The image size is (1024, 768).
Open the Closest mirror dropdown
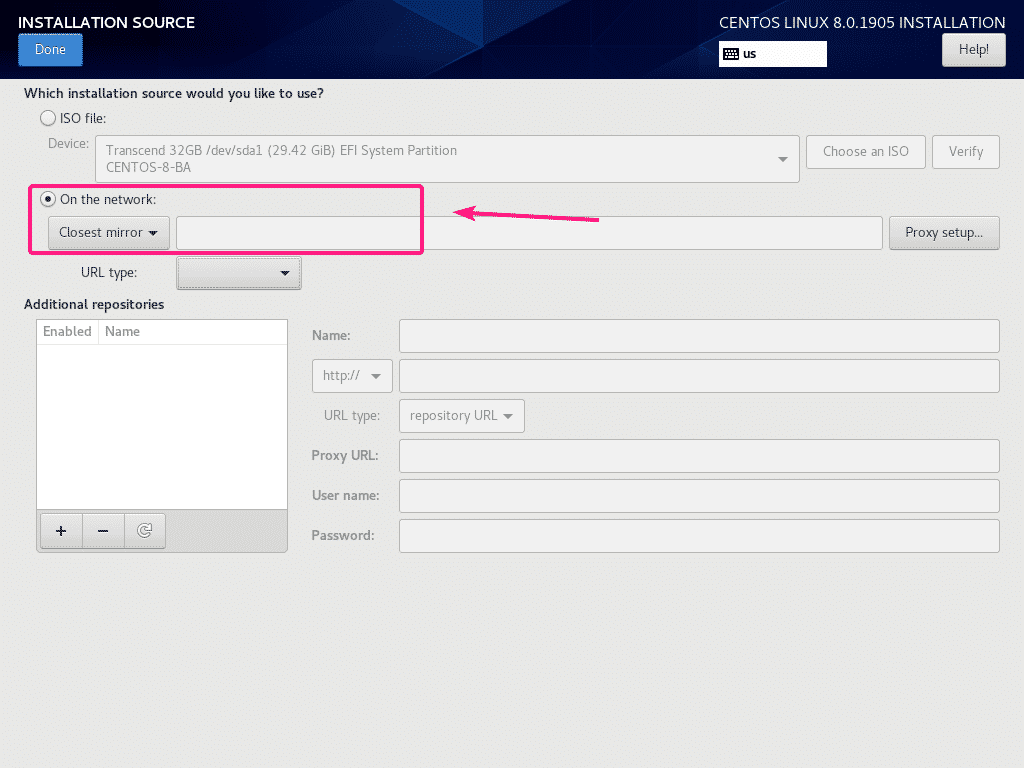tap(109, 232)
